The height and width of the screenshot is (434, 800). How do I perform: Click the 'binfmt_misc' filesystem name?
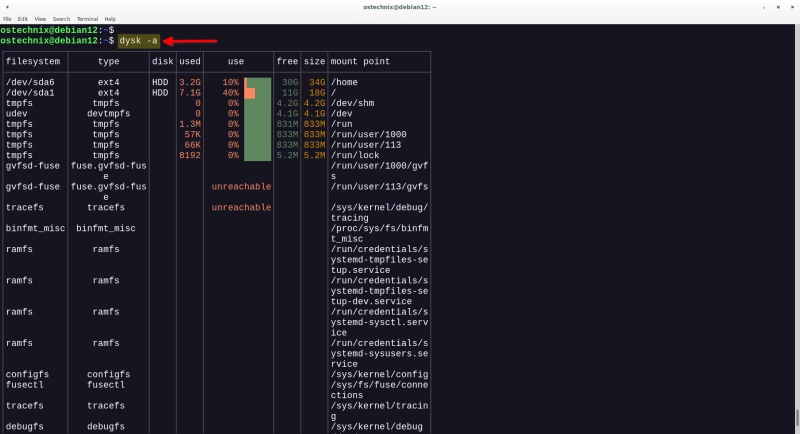pyautogui.click(x=35, y=228)
